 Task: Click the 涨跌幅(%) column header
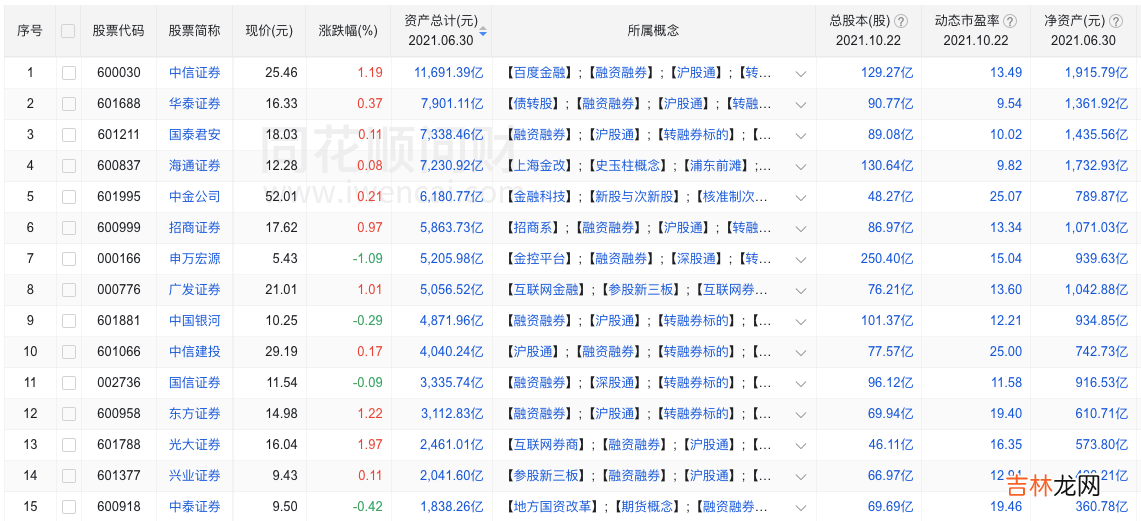click(348, 31)
